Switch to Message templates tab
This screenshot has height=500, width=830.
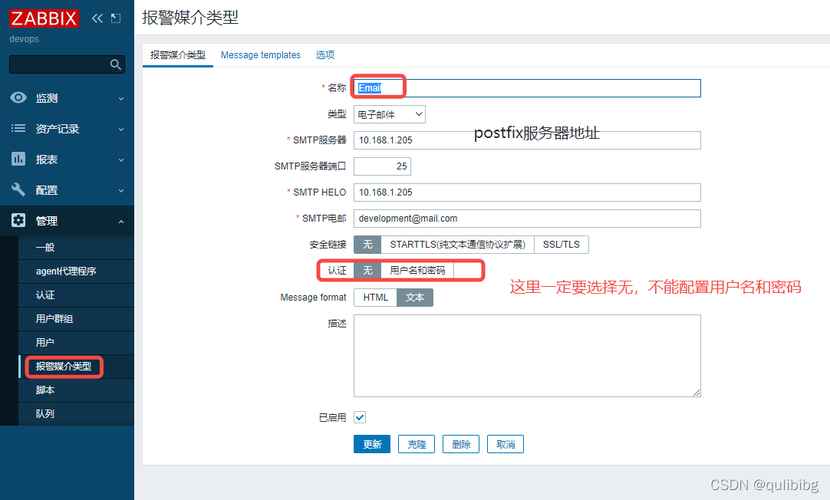coord(260,55)
